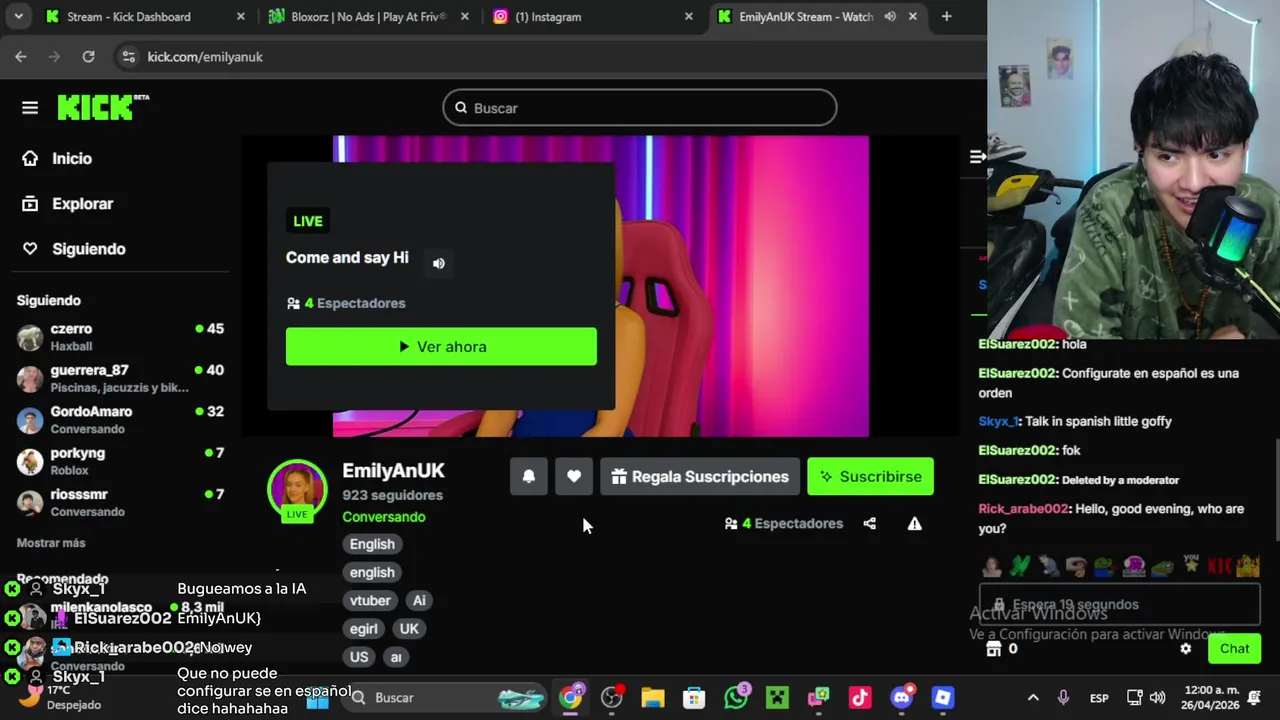Select the egirl tag

(x=364, y=629)
